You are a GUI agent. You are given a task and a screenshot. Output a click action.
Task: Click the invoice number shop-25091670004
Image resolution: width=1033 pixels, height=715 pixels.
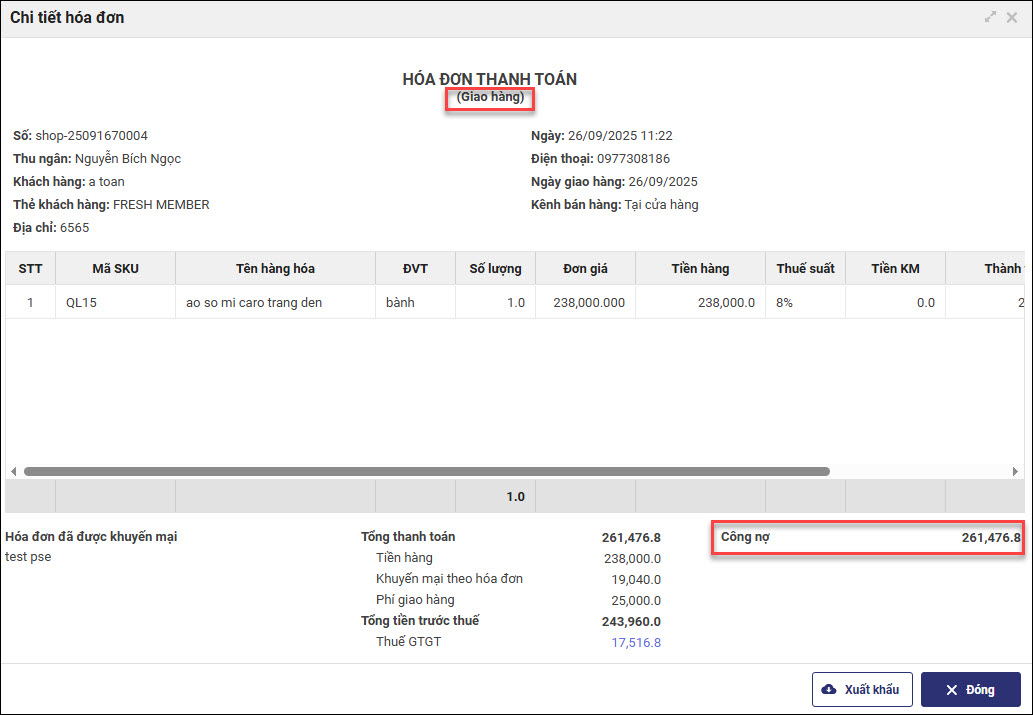(92, 135)
